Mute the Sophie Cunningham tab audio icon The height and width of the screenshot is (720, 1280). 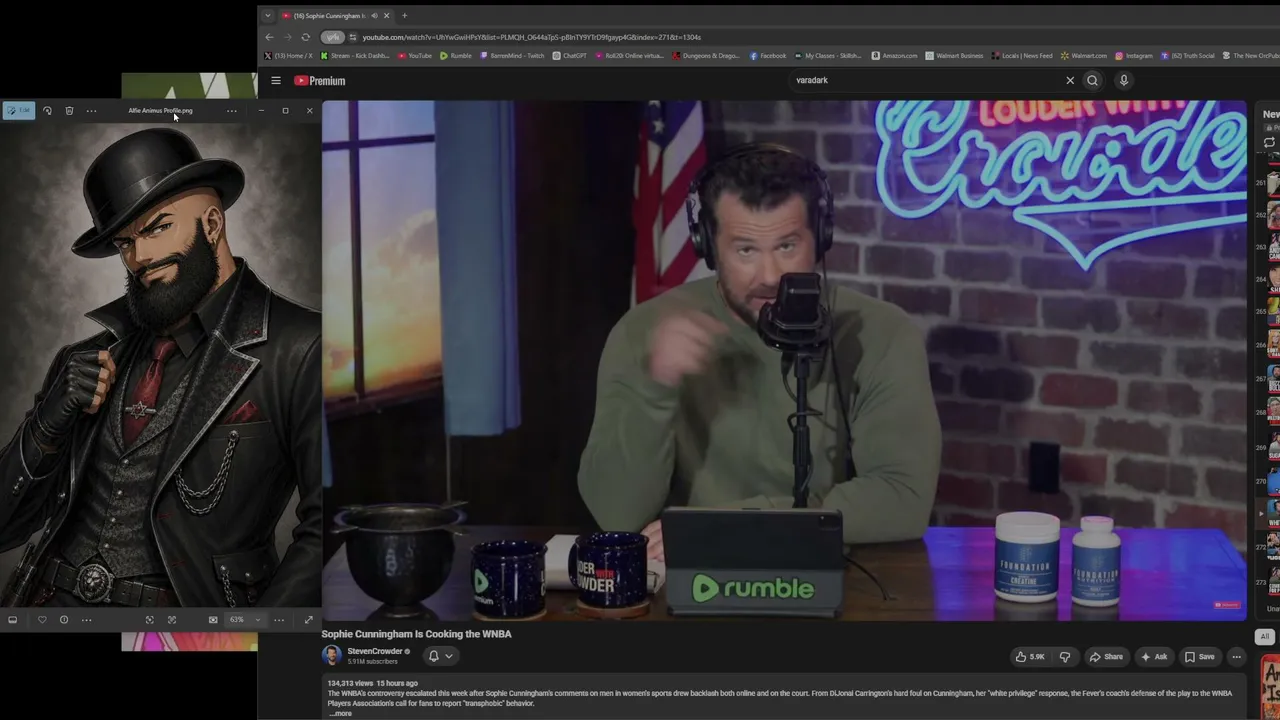[374, 16]
